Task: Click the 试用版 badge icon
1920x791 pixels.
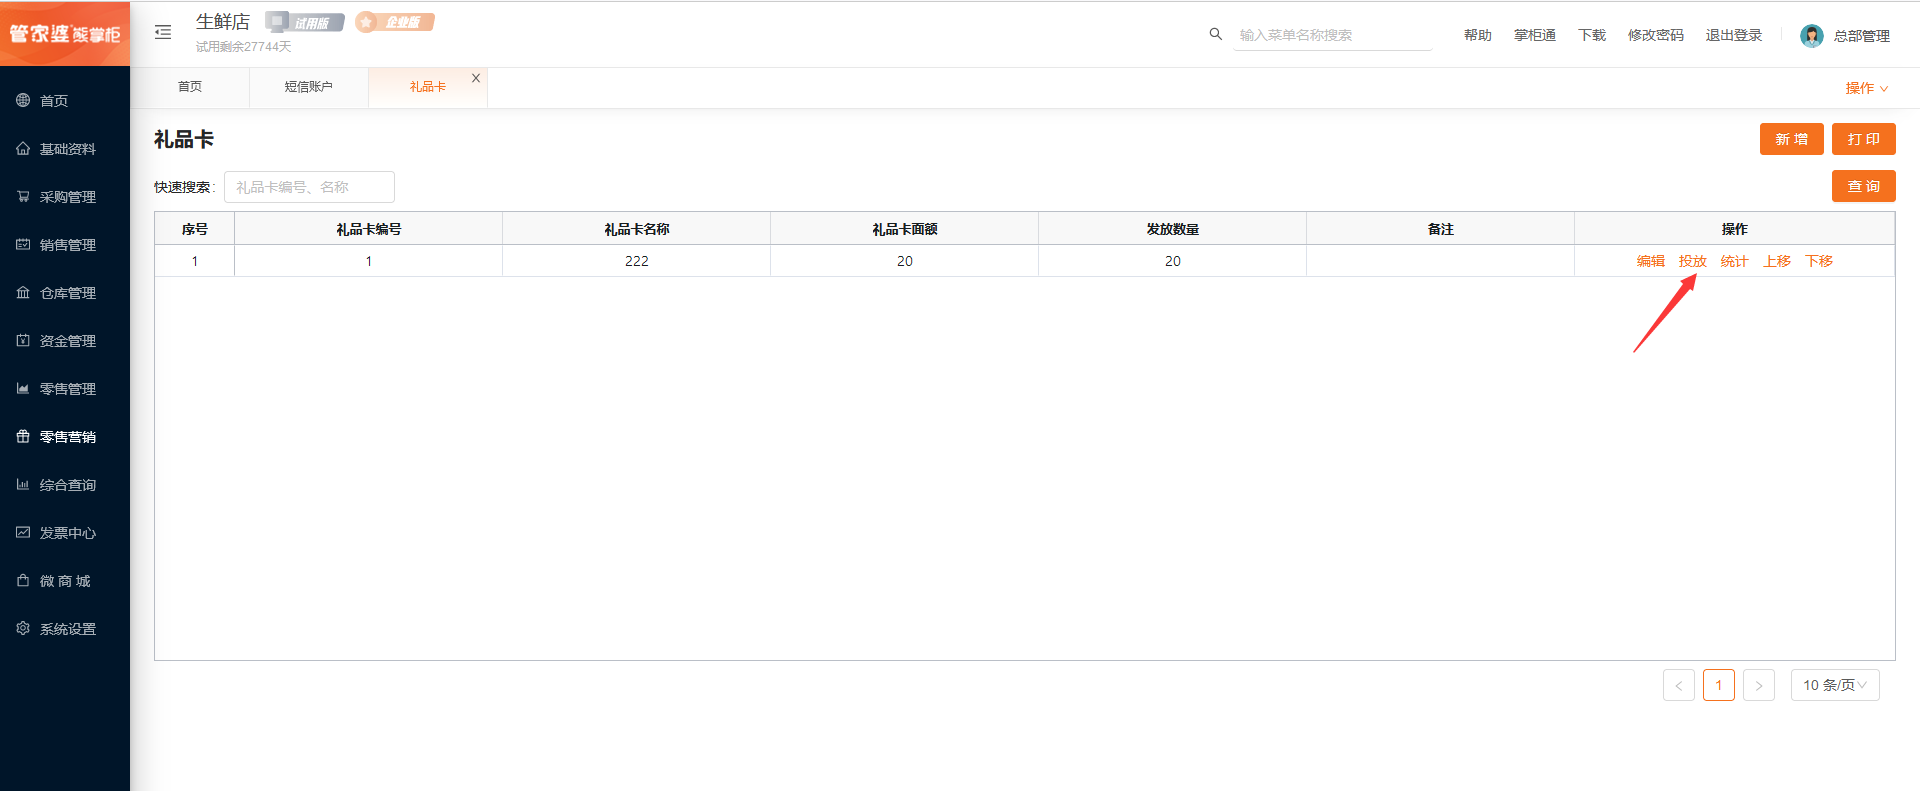Action: (x=305, y=22)
